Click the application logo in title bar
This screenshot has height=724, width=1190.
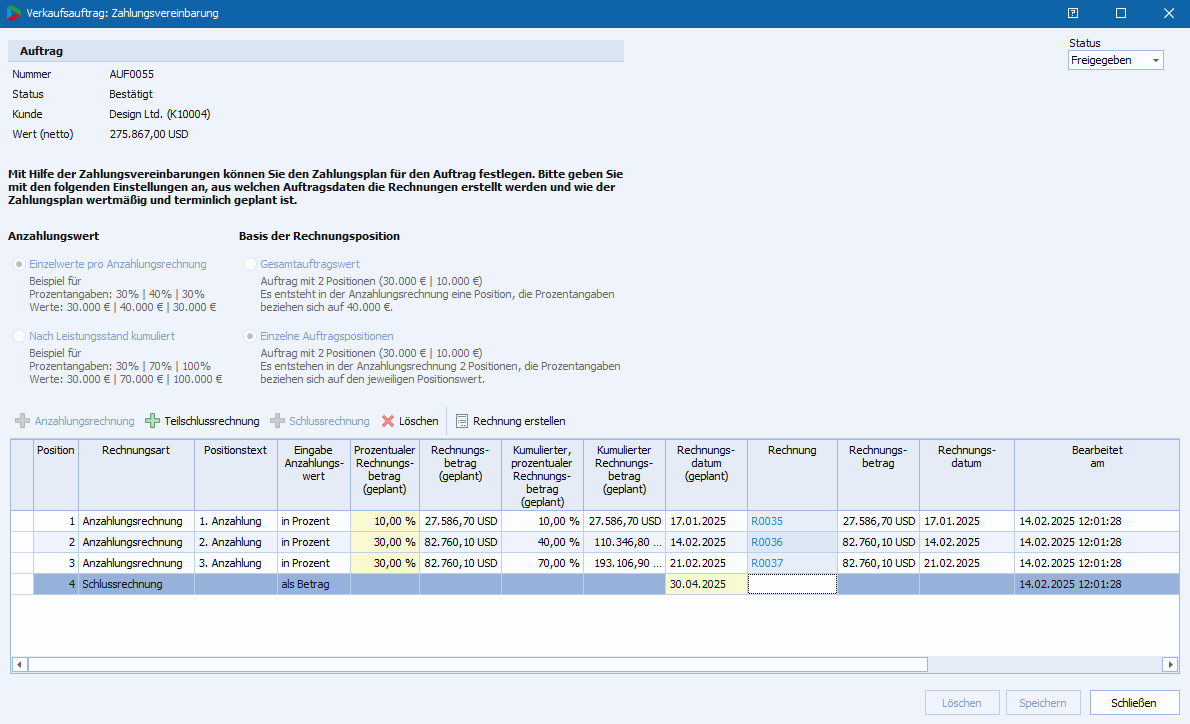[x=14, y=14]
